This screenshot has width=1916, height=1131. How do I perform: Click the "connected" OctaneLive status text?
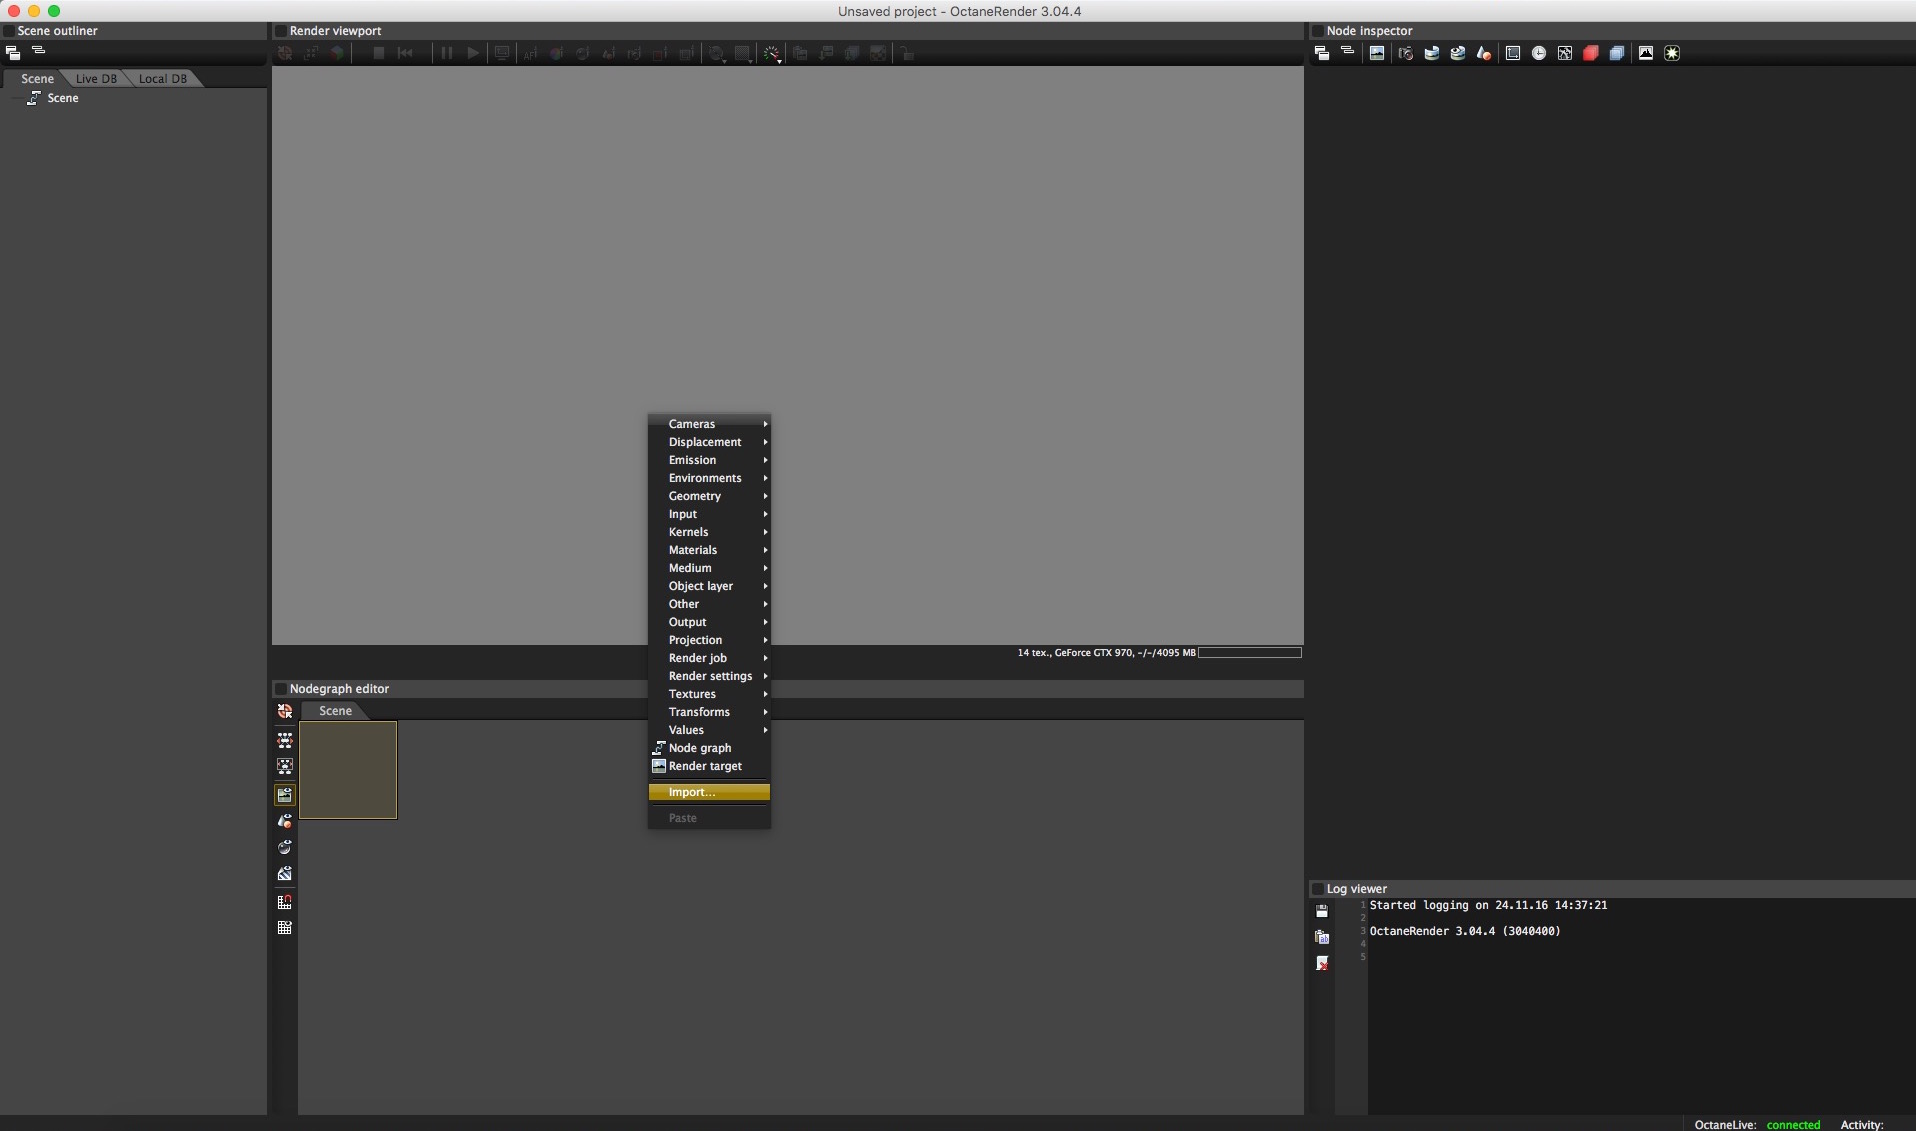click(1793, 1125)
